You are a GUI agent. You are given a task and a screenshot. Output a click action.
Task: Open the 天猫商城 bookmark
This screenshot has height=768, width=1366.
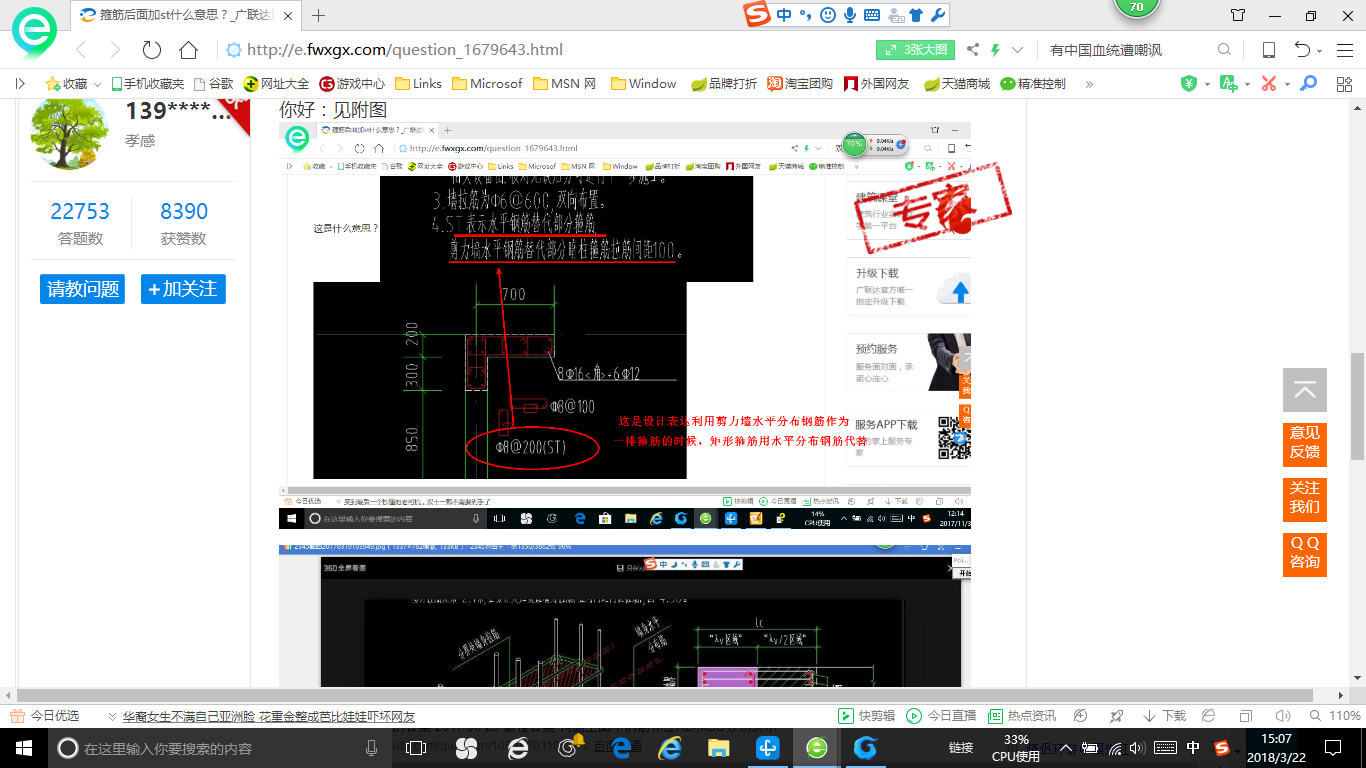tap(956, 84)
